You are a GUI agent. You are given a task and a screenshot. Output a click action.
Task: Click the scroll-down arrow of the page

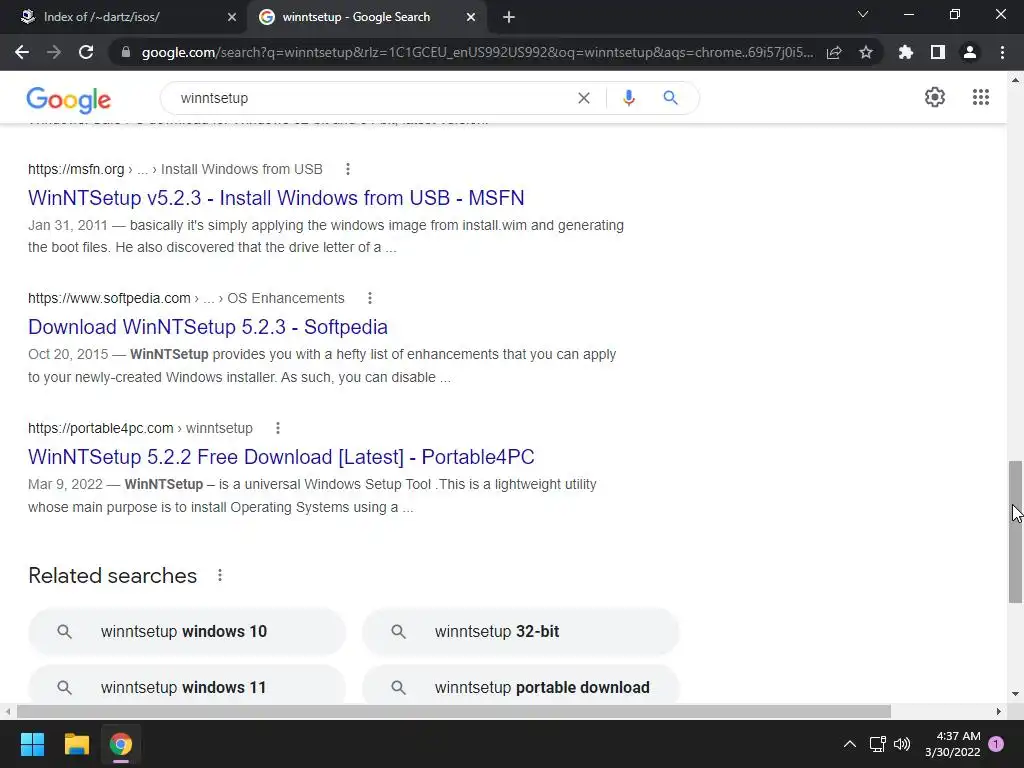coord(1015,694)
